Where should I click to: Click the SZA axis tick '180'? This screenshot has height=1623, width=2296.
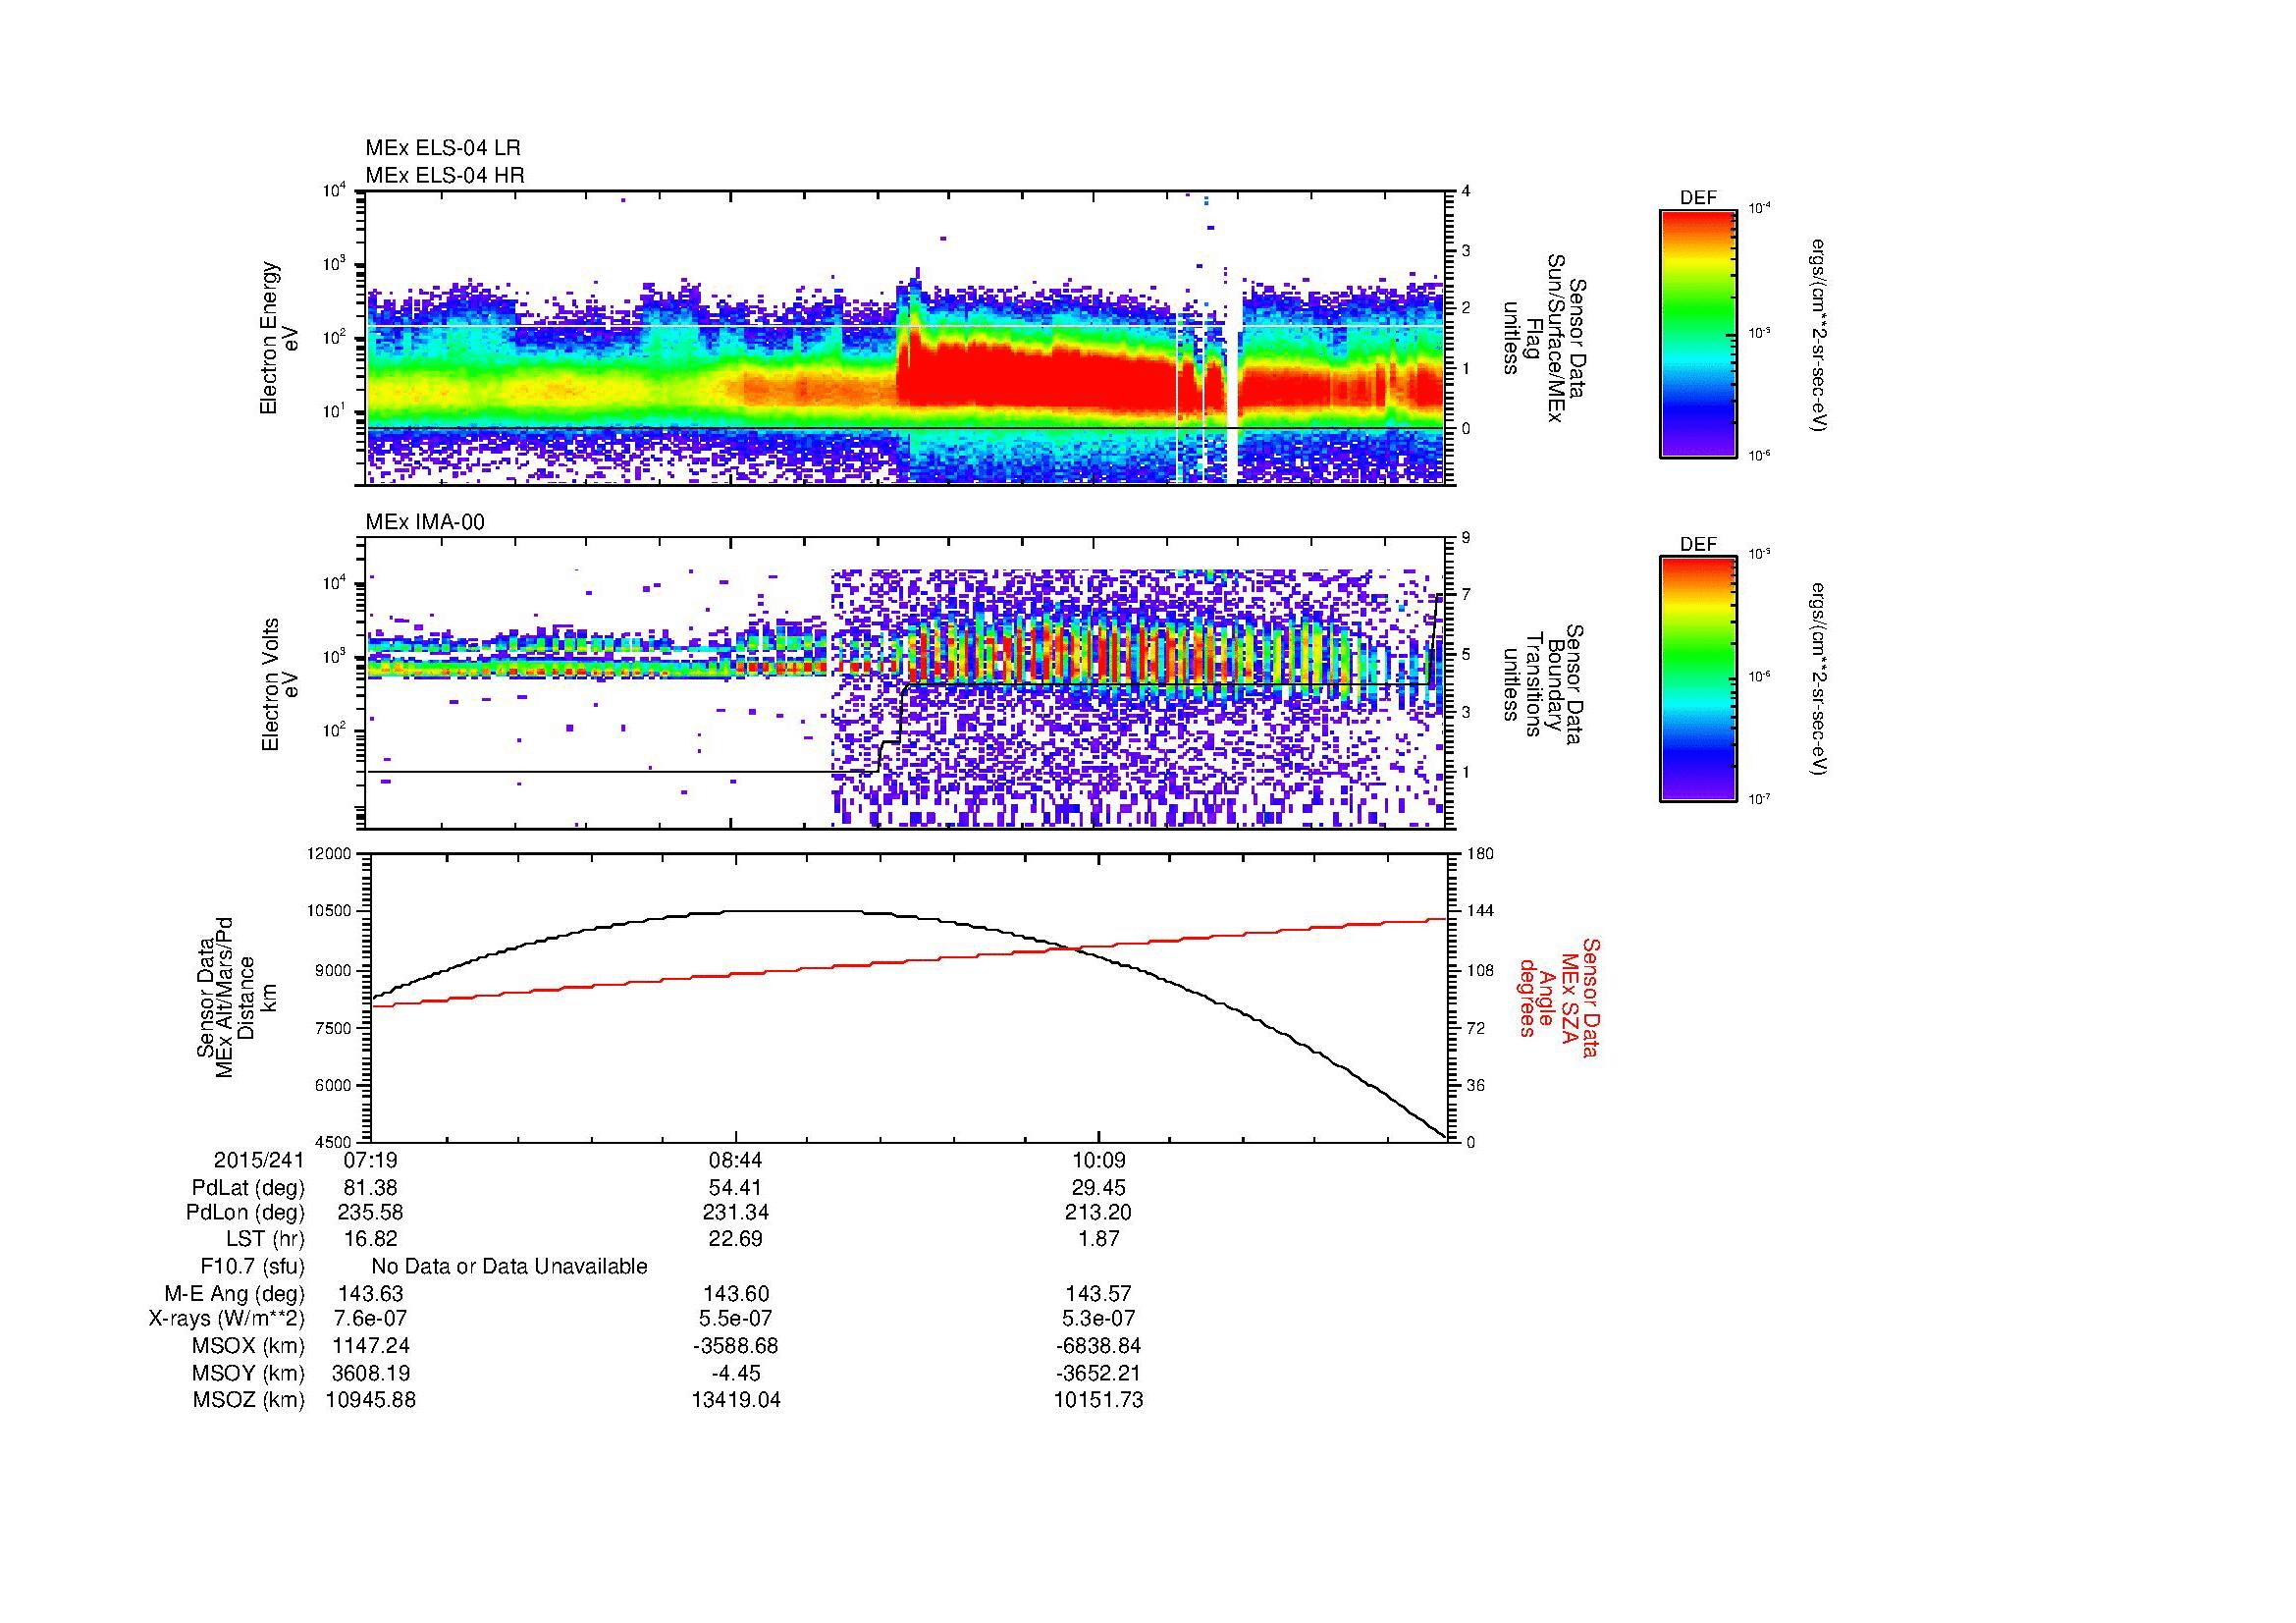pos(1480,853)
